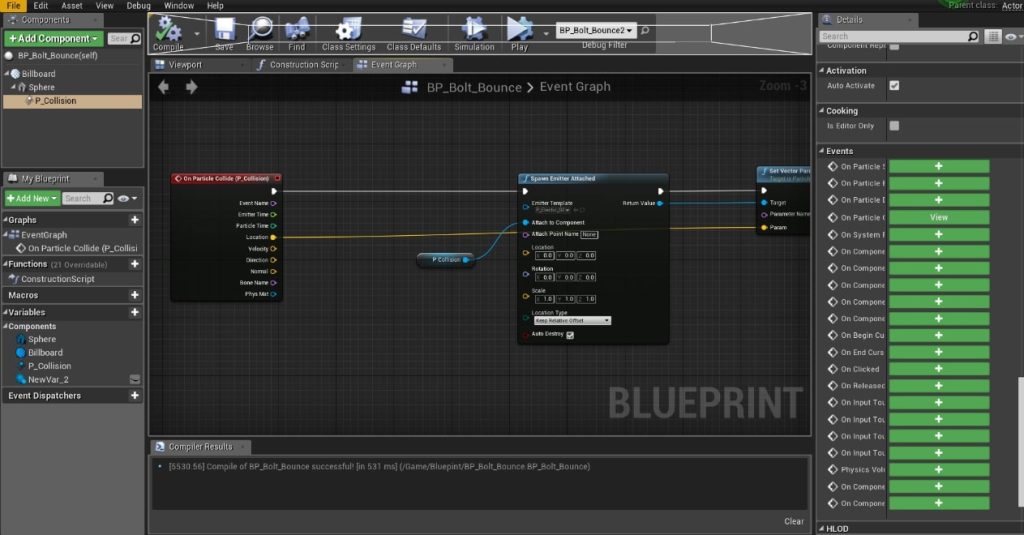Open the Compile options dropdown arrow
This screenshot has width=1024, height=535.
197,33
